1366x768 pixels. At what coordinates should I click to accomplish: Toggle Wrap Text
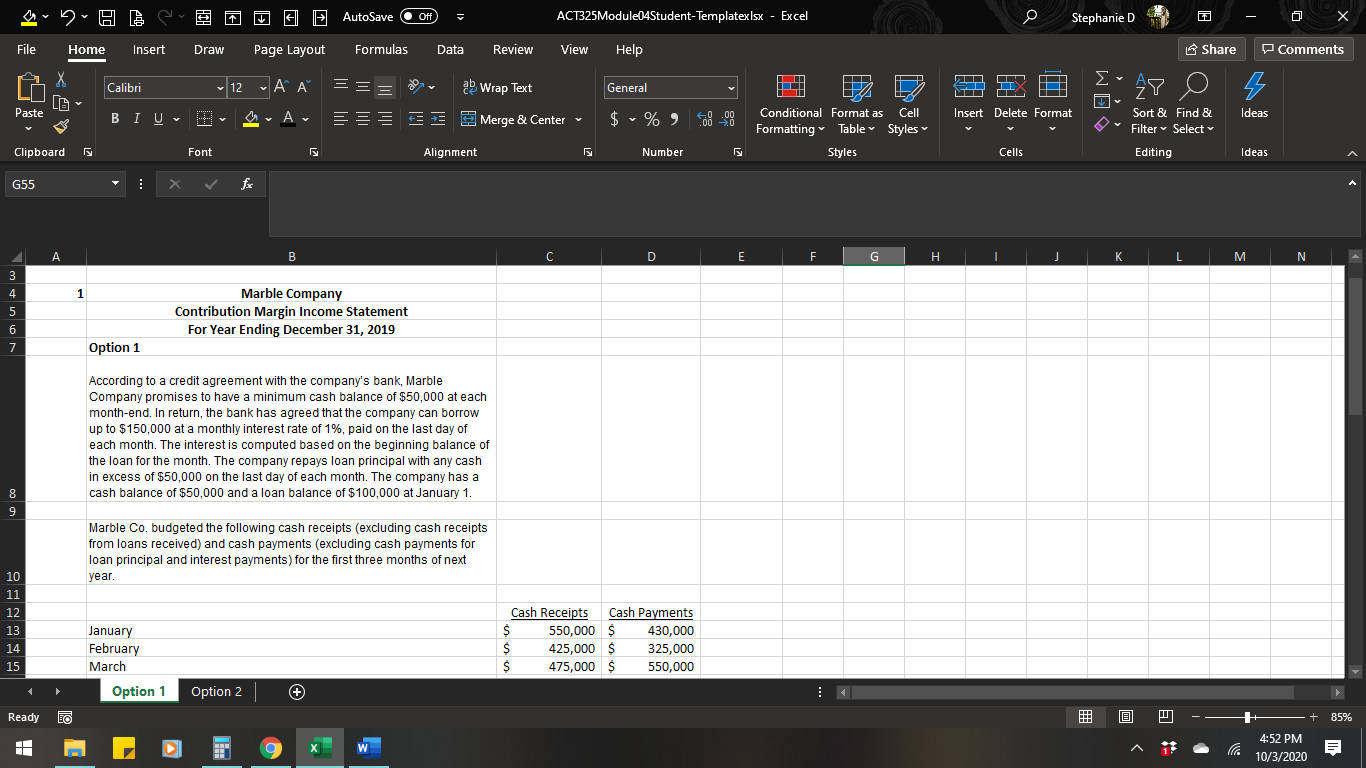coord(497,88)
